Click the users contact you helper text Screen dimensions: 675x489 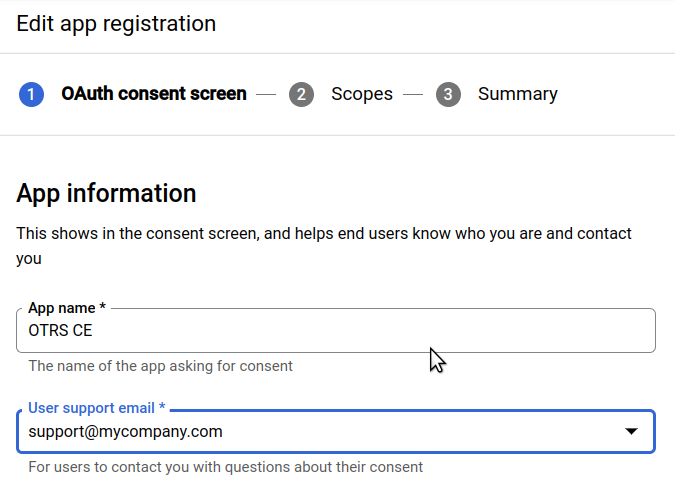tap(226, 467)
